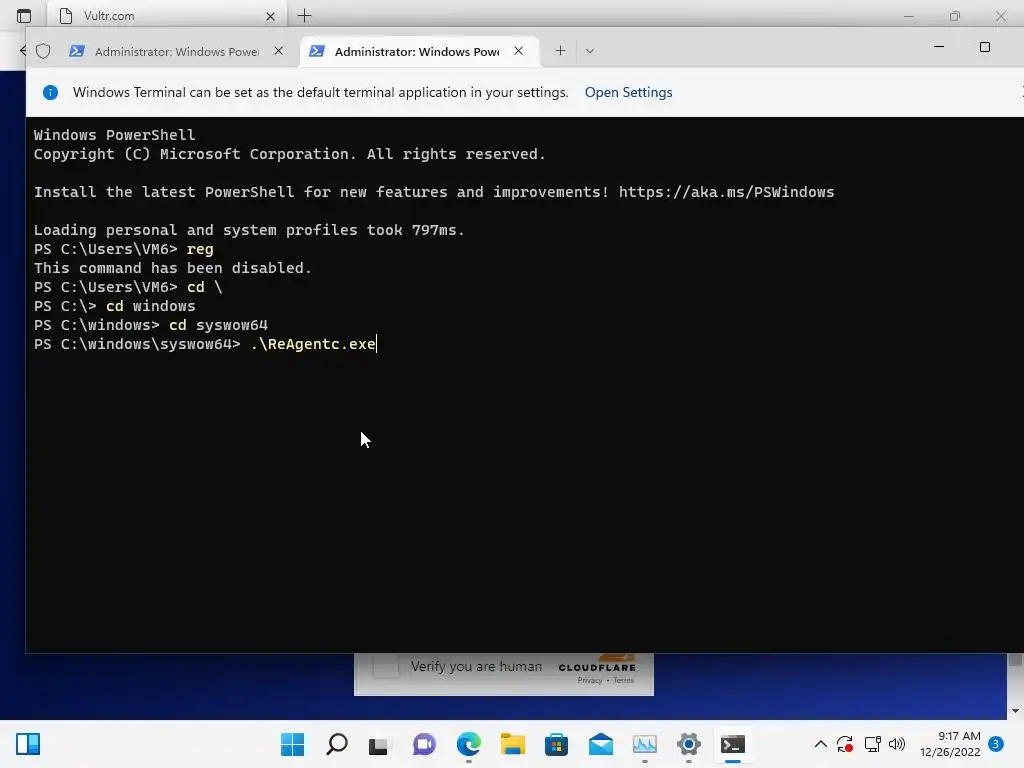
Task: Open File Explorer from the taskbar
Action: (513, 744)
